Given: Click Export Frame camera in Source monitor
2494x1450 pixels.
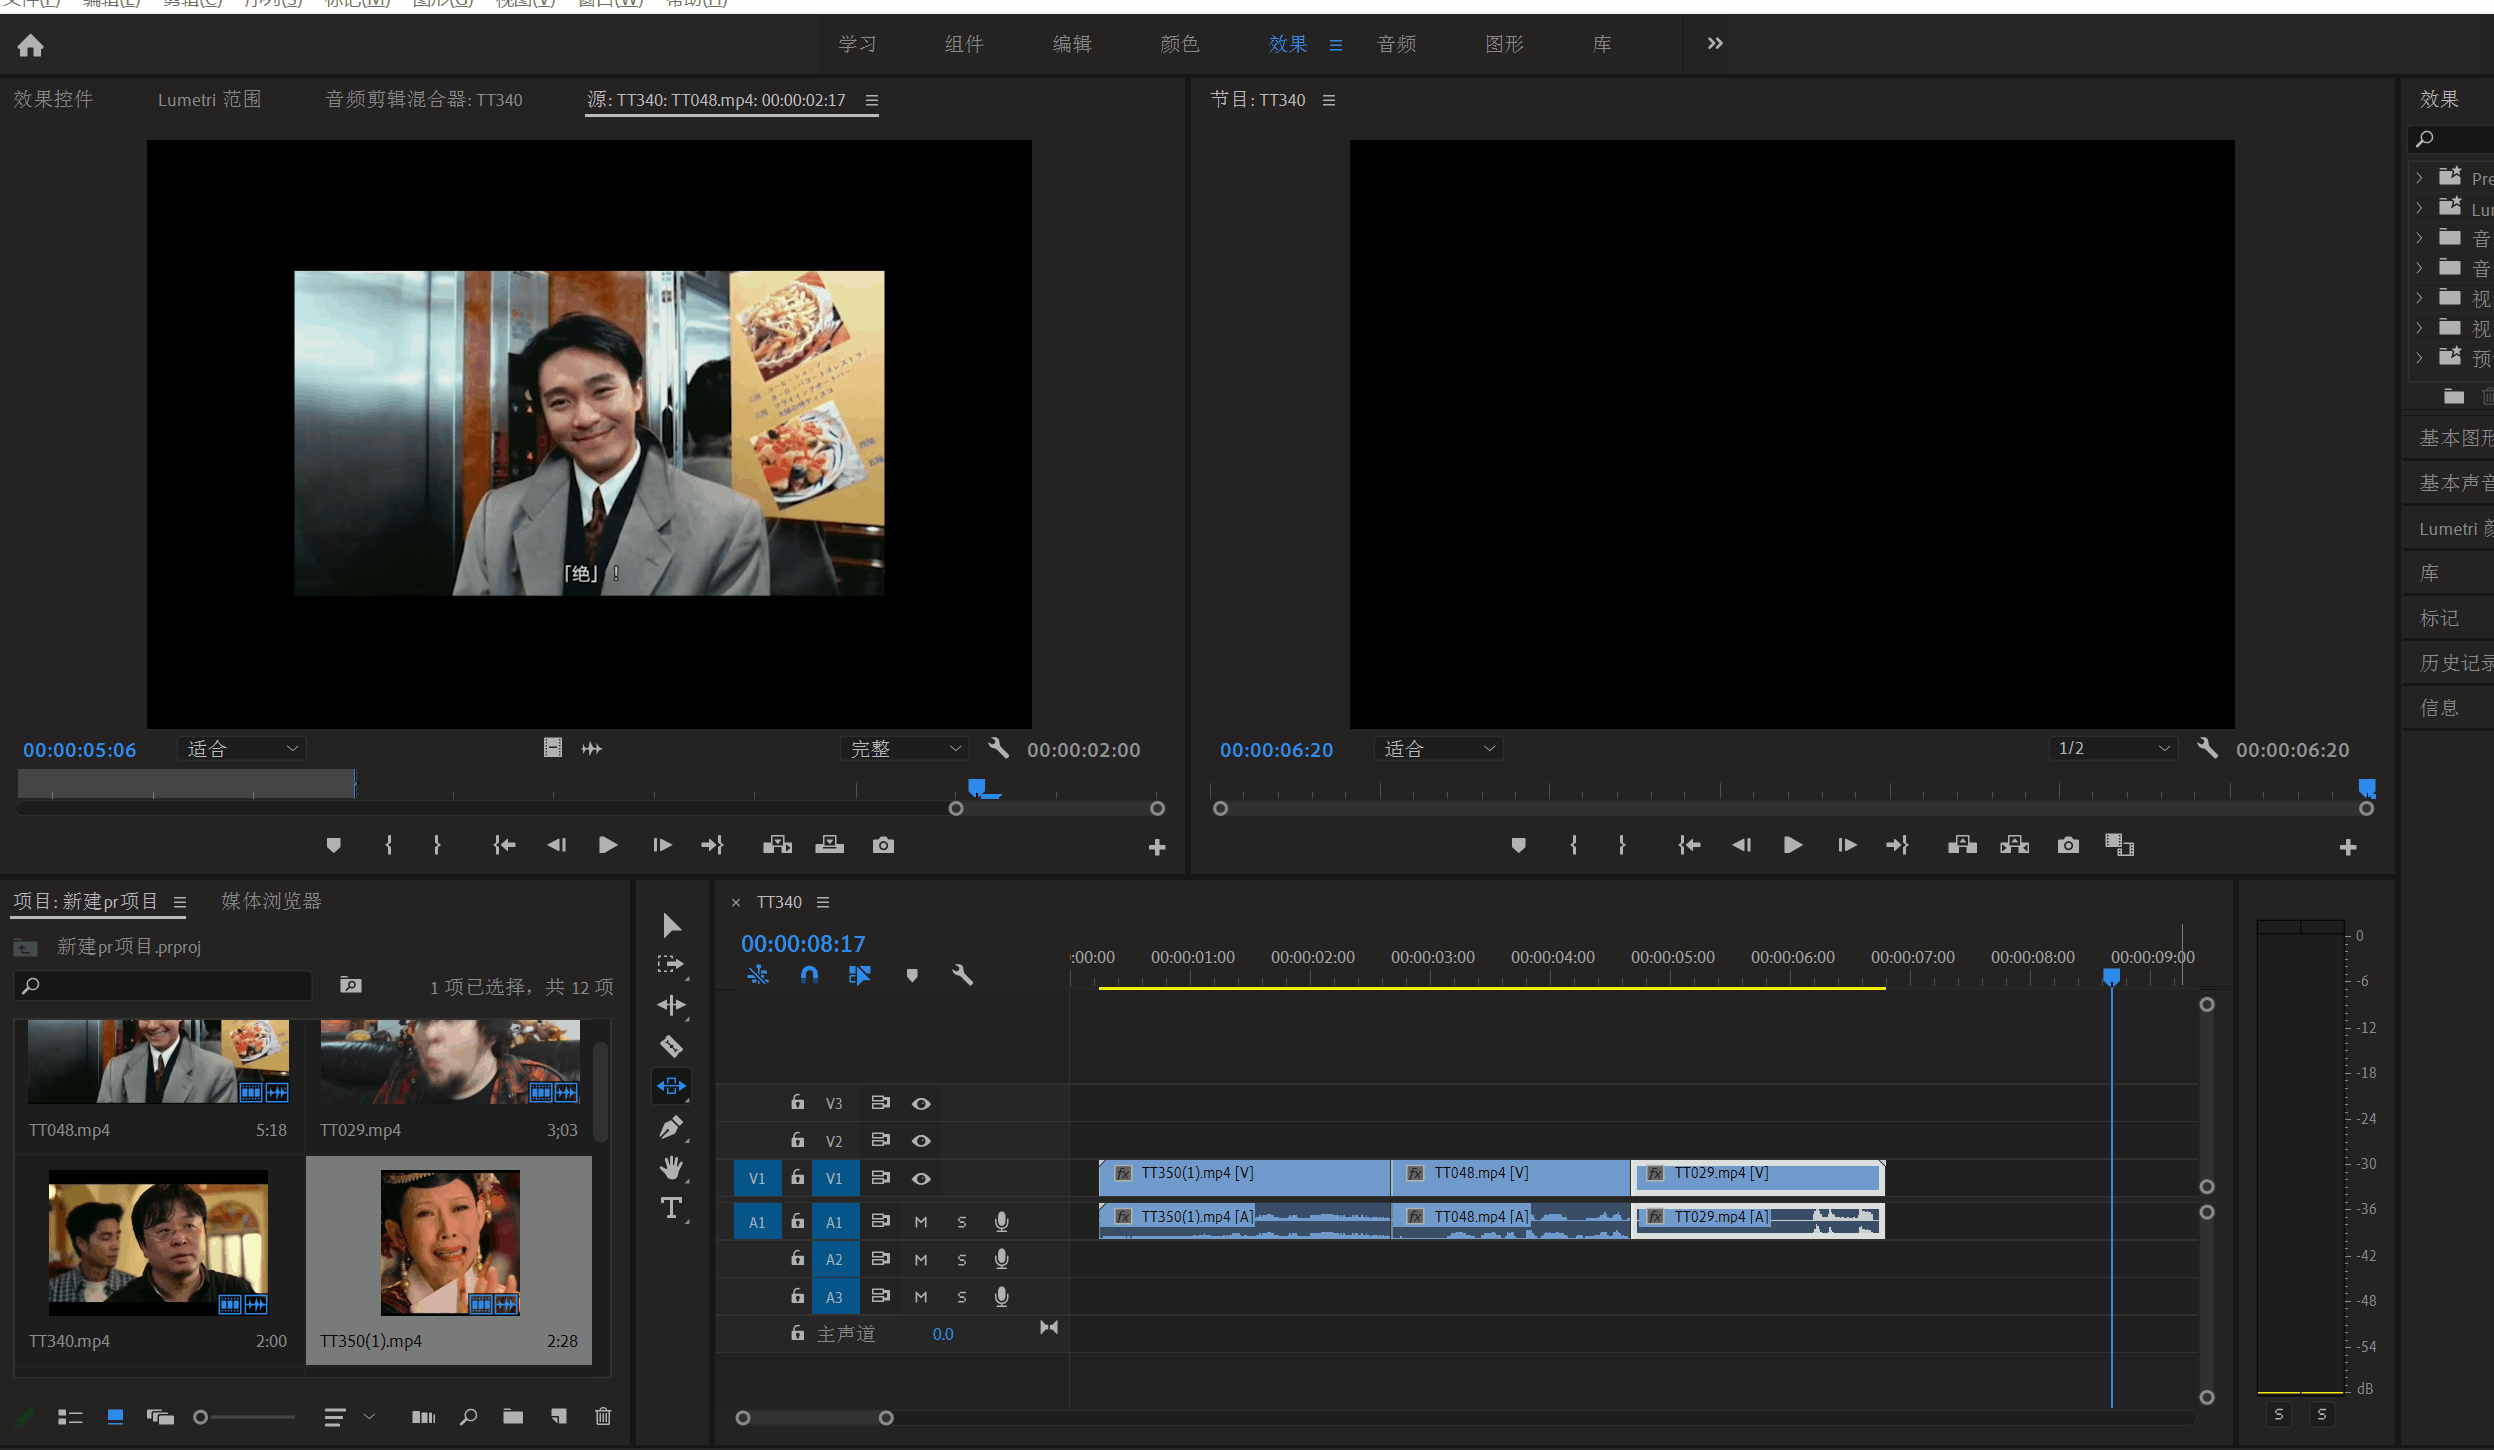Looking at the screenshot, I should [x=883, y=845].
